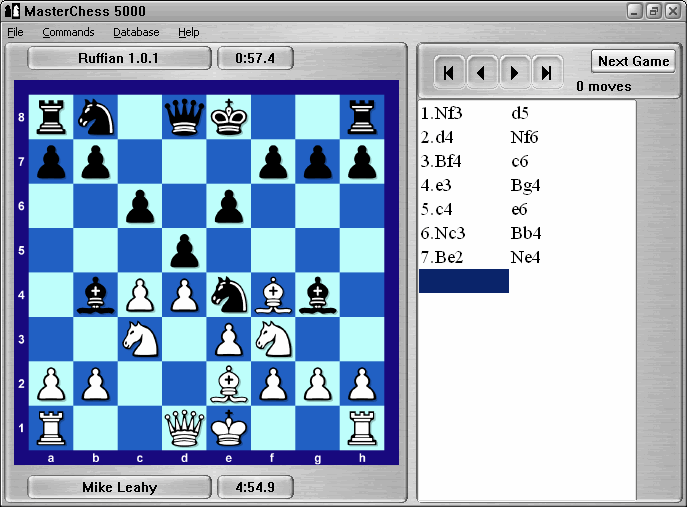Screen dimensions: 687x507
Task: Select the white knight on c3
Action: [x=140, y=339]
